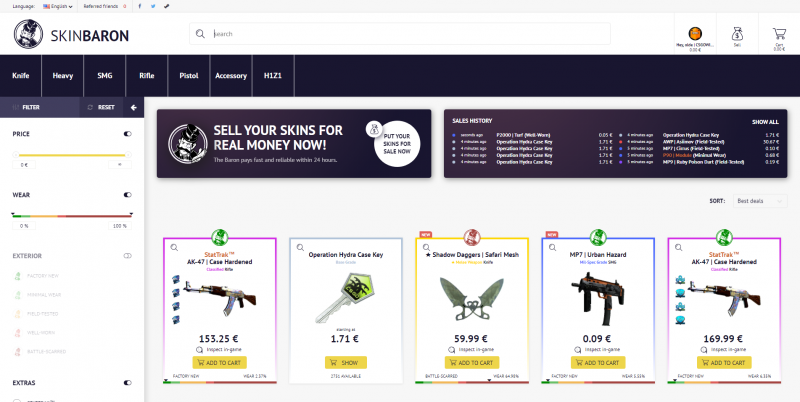Zoom MP7 Urban Hazard card magnifier
The image size is (800, 402).
point(553,247)
